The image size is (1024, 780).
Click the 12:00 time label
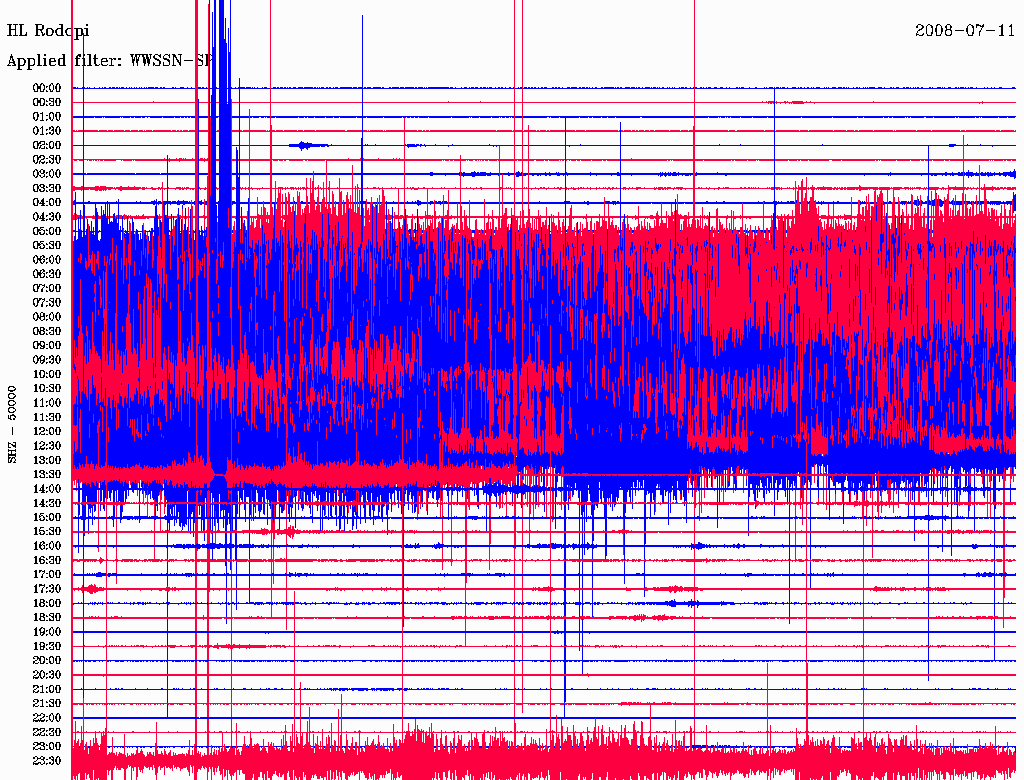(47, 431)
